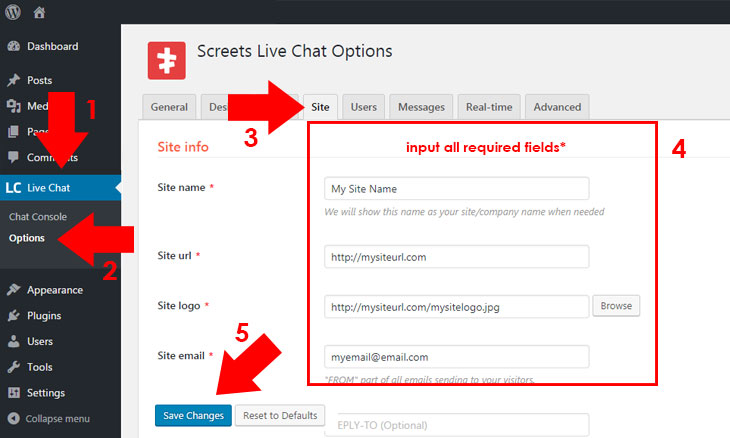730x438 pixels.
Task: Click the site/company name hint text
Action: click(x=464, y=212)
